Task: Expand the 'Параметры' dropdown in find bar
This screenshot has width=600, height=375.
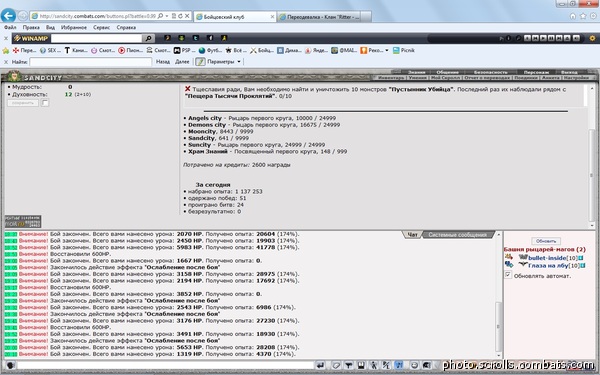Action: click(x=239, y=62)
